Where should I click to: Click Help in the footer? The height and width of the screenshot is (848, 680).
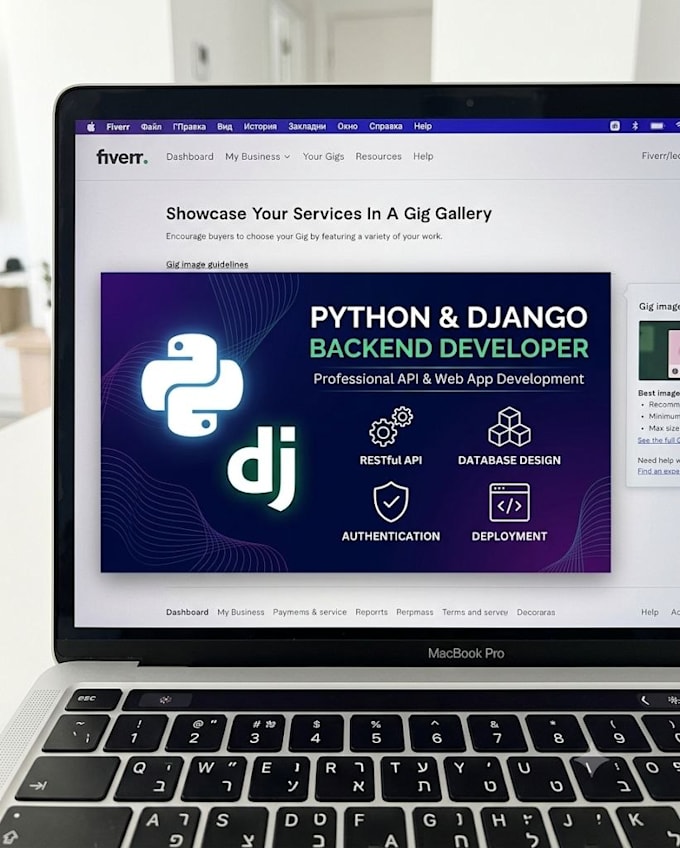pyautogui.click(x=650, y=612)
